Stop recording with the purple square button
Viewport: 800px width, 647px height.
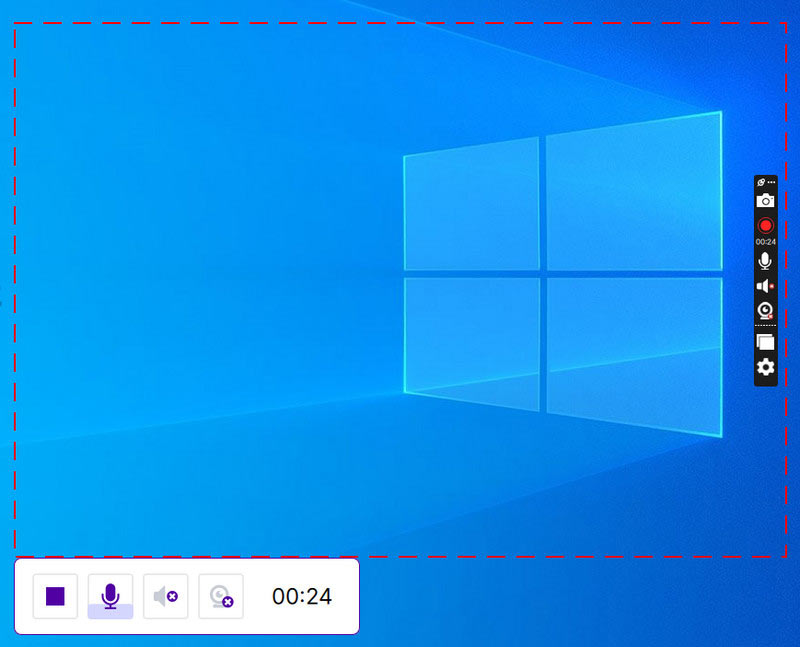coord(55,597)
